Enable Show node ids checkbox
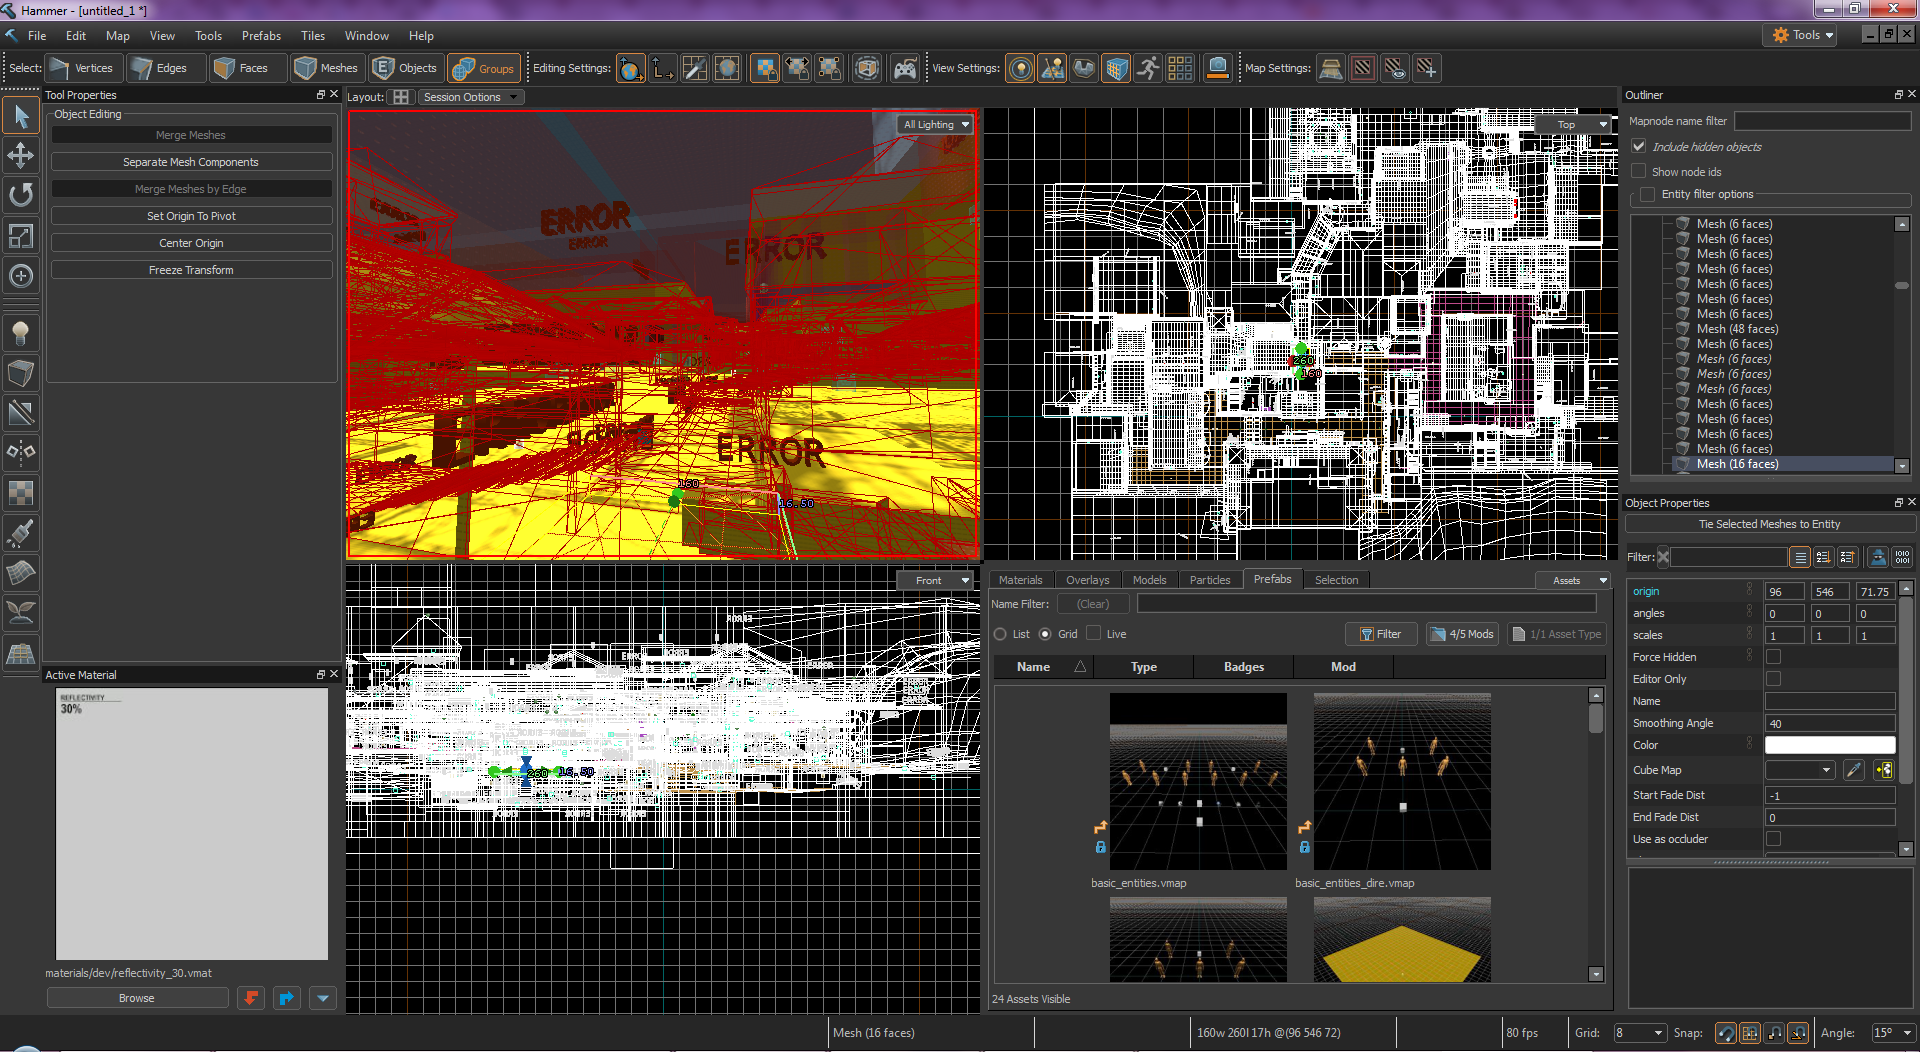Screen dimensions: 1920x1052 (1639, 171)
